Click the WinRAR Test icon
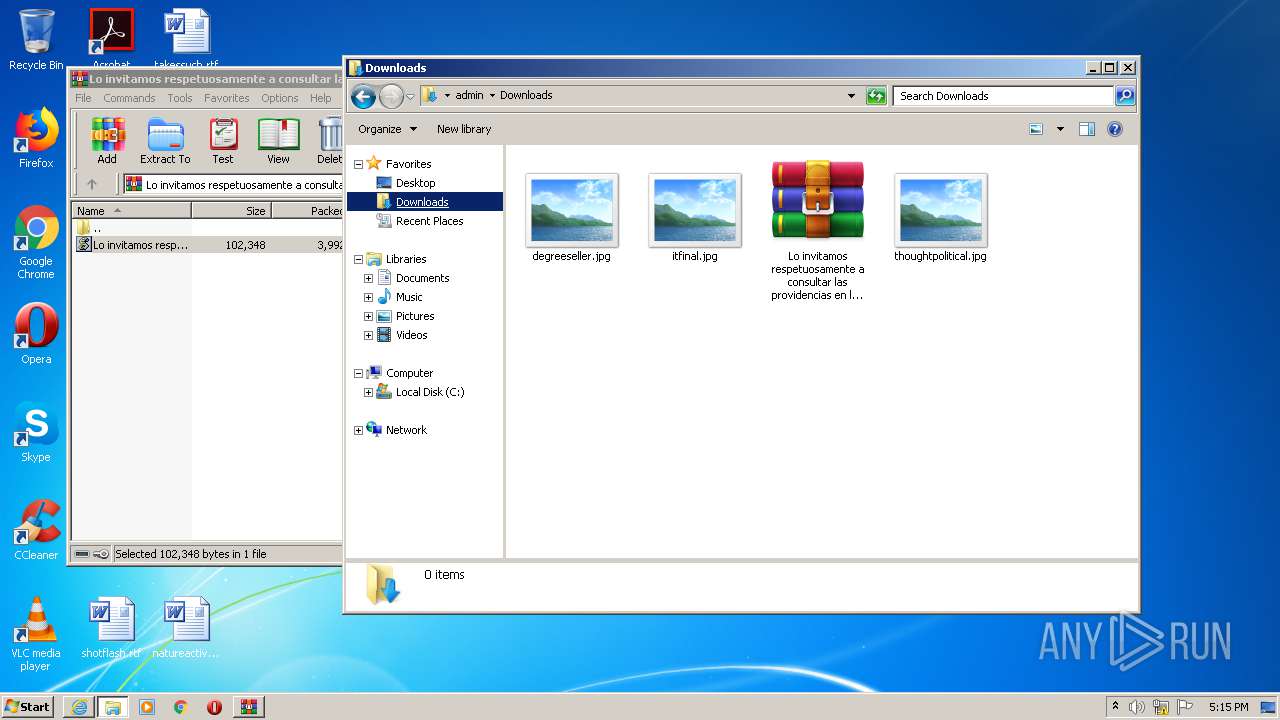Image resolution: width=1280 pixels, height=720 pixels. click(223, 141)
